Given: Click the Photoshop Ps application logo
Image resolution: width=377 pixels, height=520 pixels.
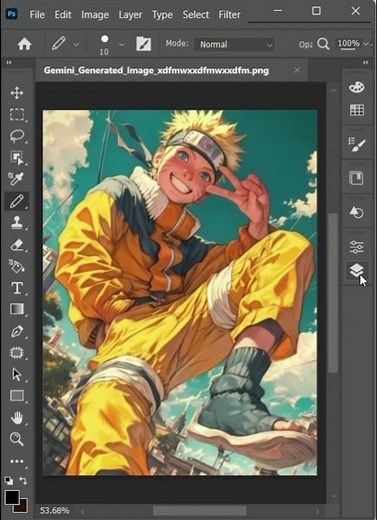Looking at the screenshot, I should (x=12, y=14).
